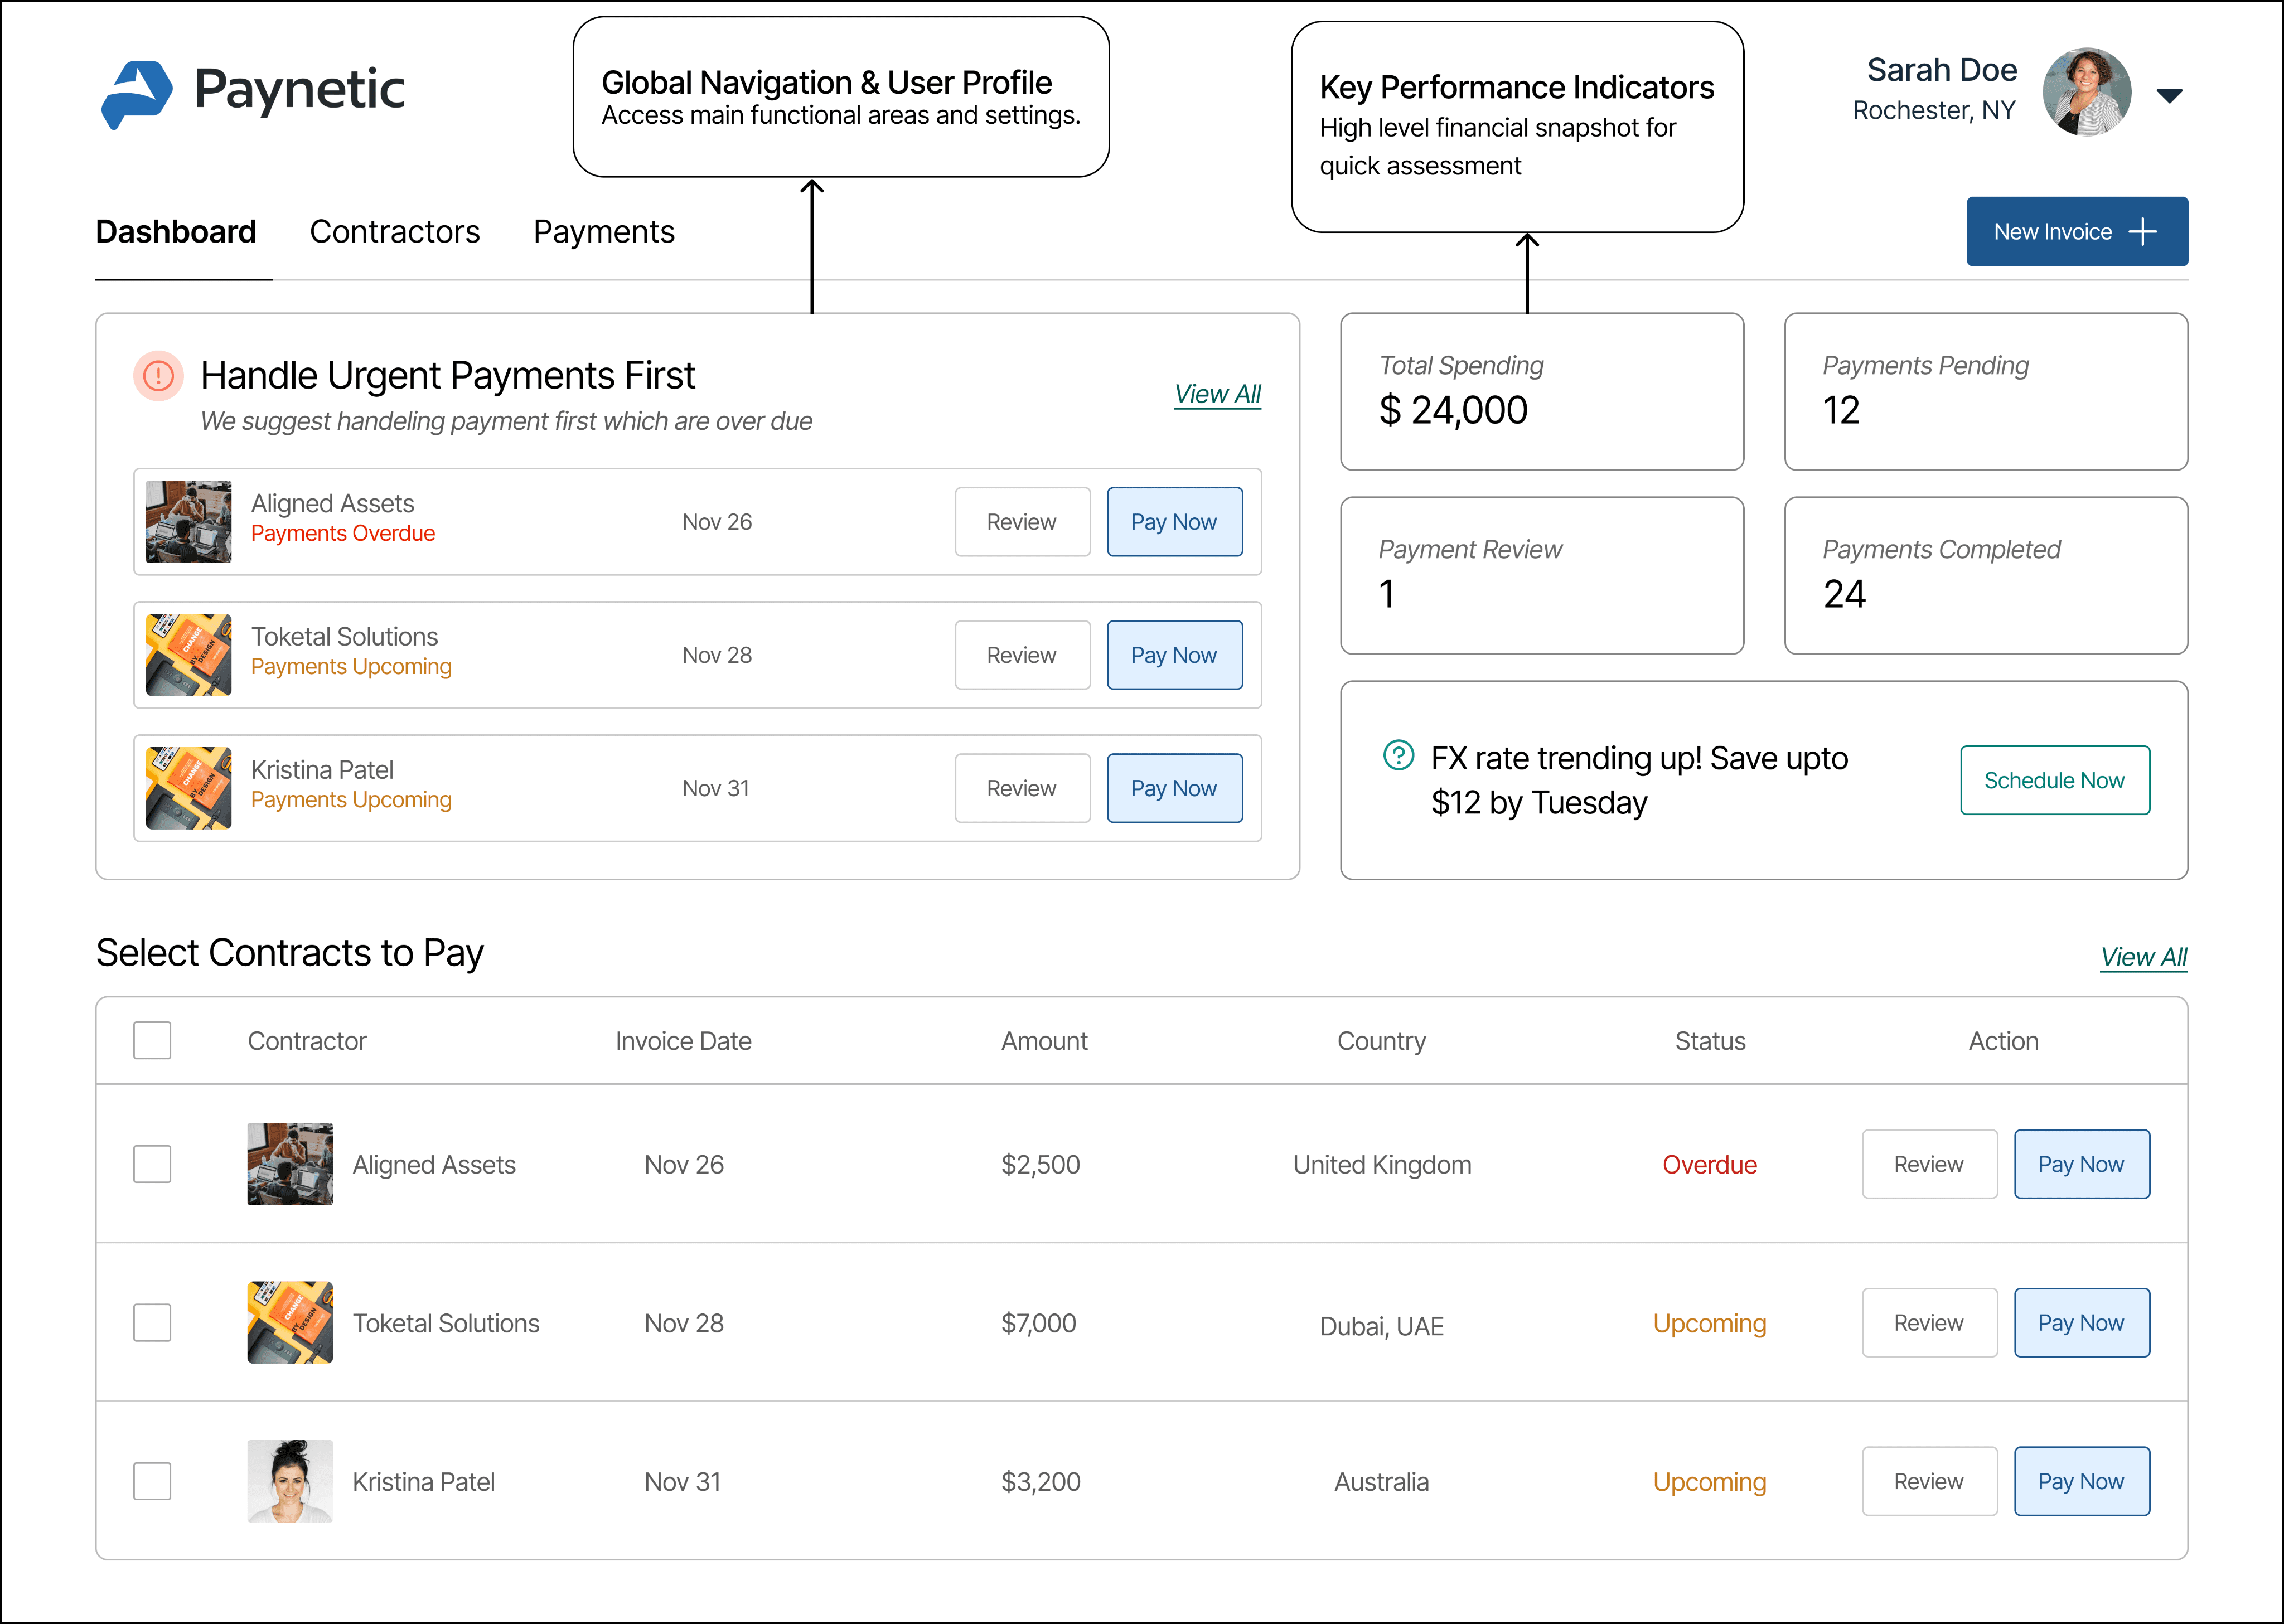This screenshot has width=2284, height=1624.
Task: Open the Payments tab
Action: point(603,232)
